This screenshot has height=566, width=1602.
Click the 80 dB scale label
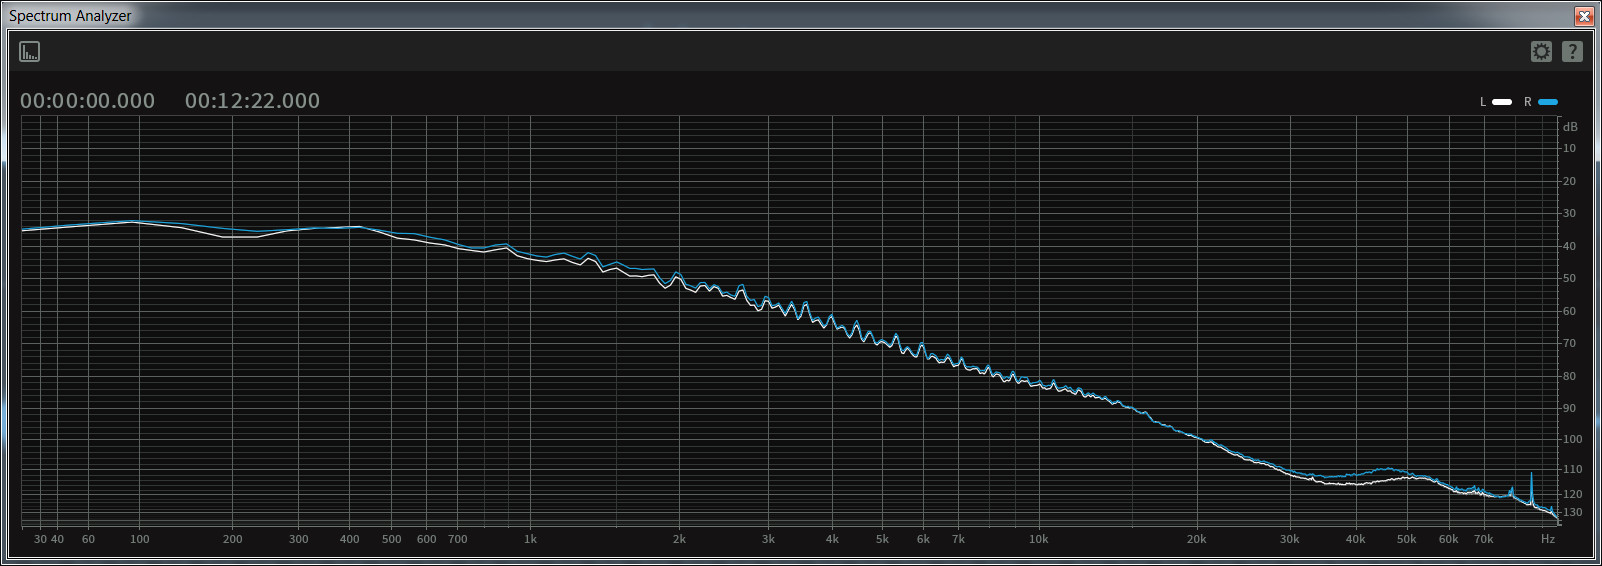(1570, 377)
